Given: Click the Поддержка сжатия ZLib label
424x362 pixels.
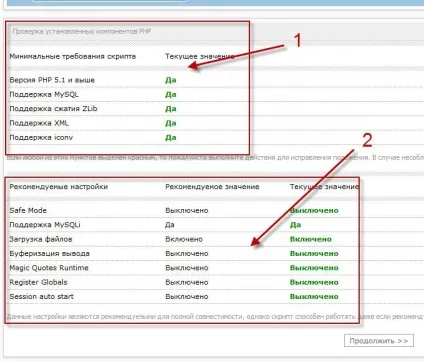Looking at the screenshot, I should pos(53,109).
